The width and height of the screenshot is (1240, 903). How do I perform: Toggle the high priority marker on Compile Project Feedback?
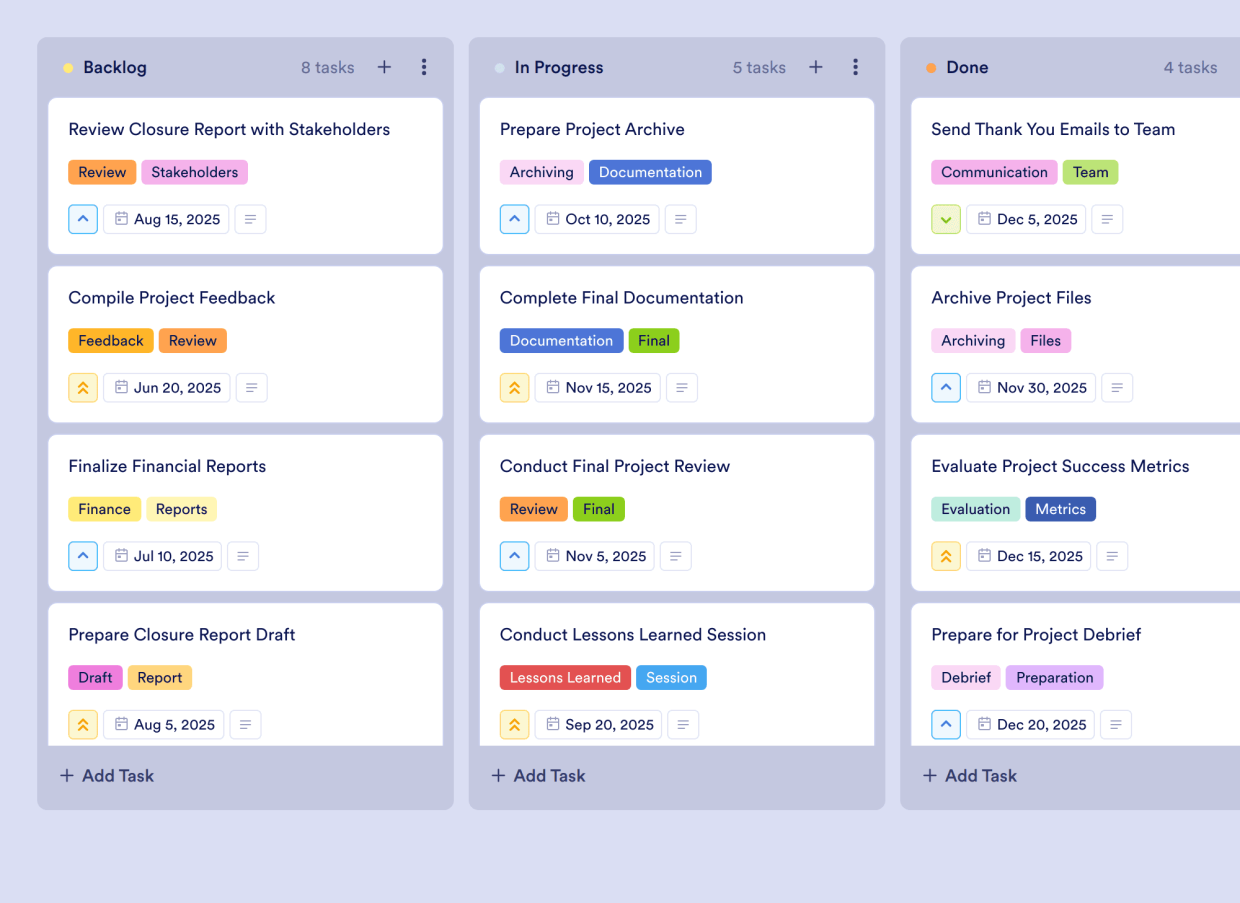tap(83, 387)
